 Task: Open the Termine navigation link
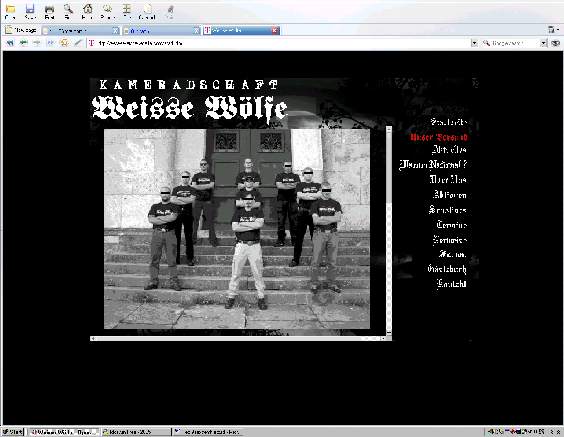point(451,225)
